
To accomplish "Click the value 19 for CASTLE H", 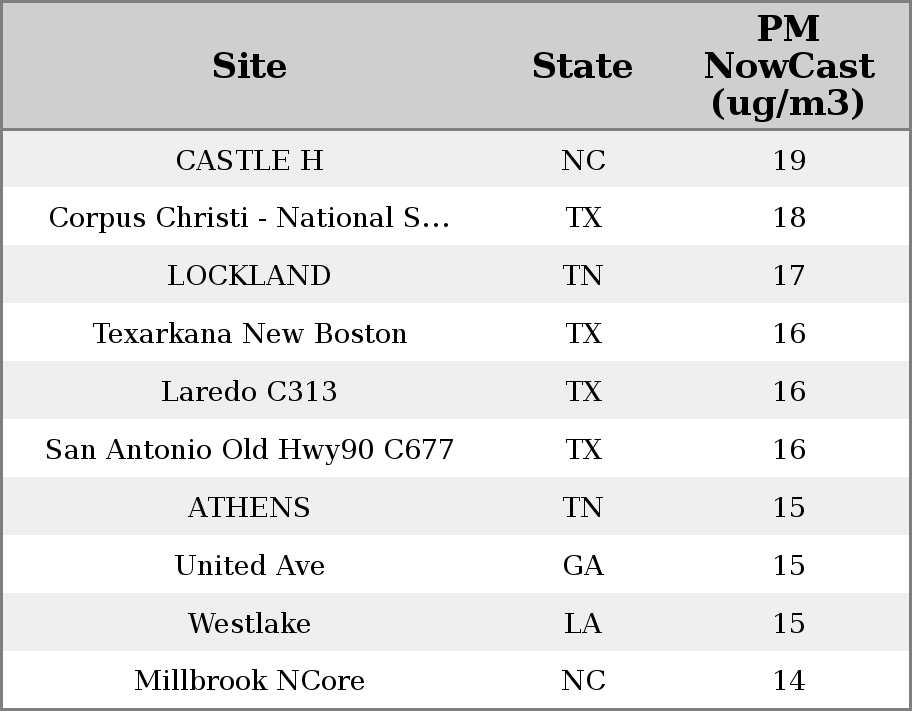I will [x=789, y=160].
